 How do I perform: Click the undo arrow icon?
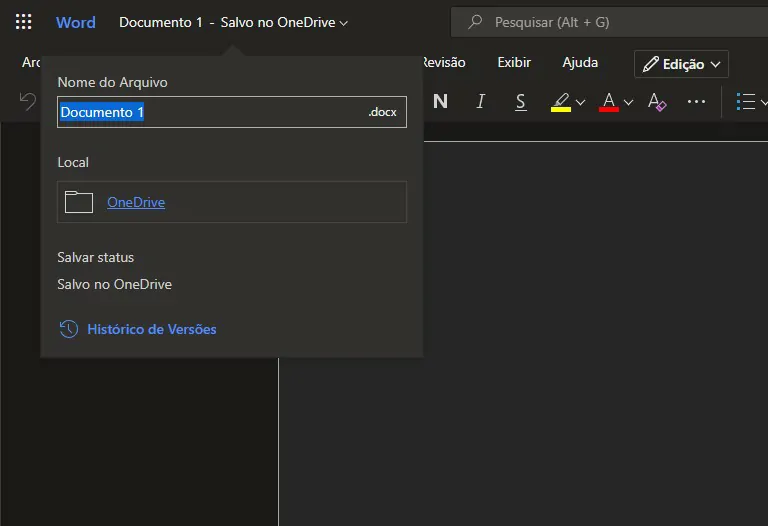(x=28, y=101)
